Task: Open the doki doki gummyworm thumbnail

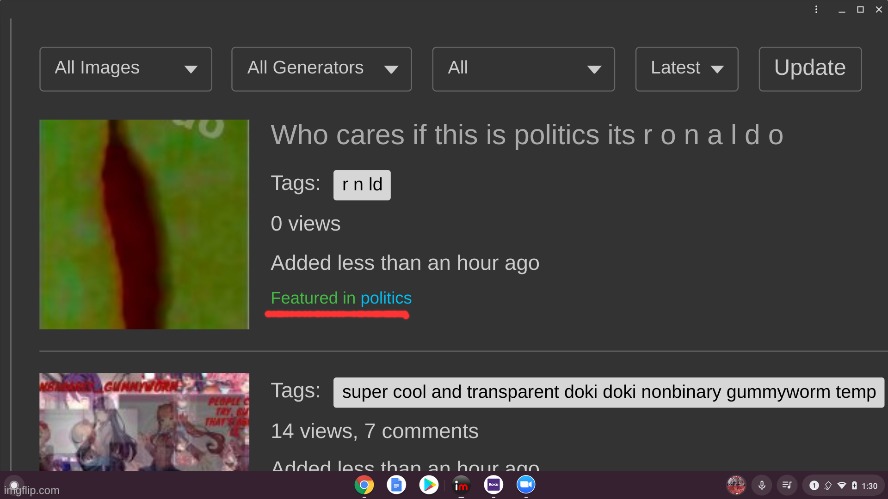Action: (x=144, y=421)
